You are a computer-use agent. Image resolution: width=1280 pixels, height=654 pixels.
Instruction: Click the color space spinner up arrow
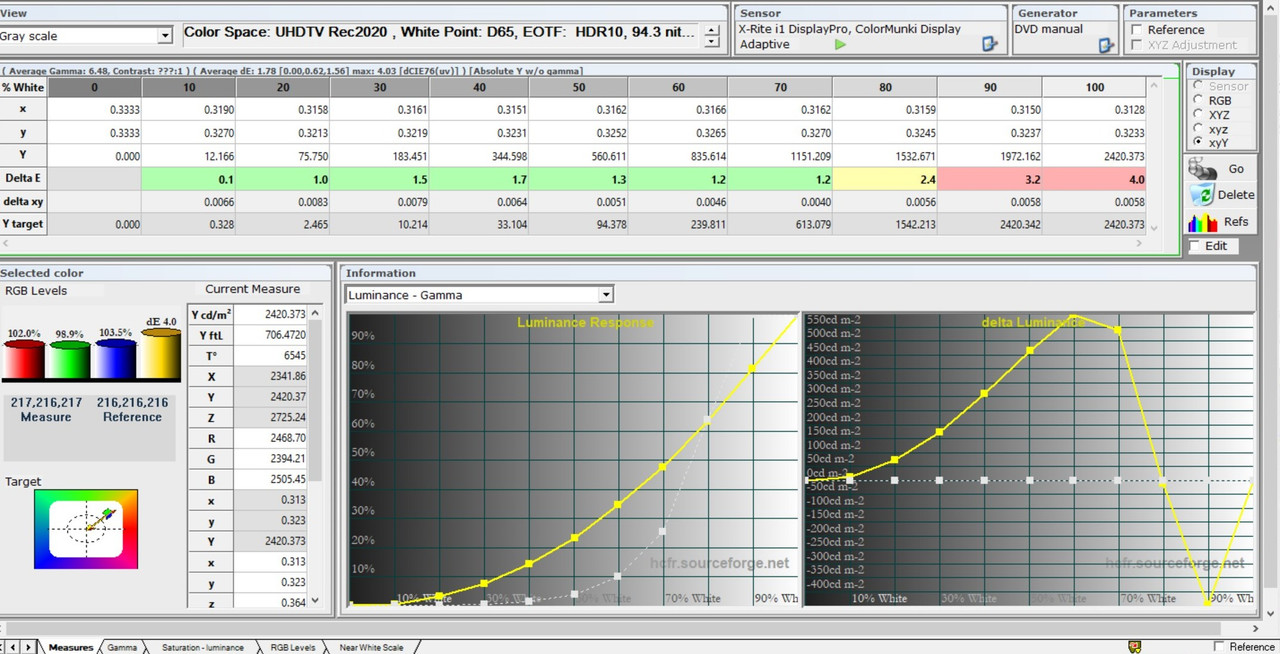pyautogui.click(x=712, y=30)
